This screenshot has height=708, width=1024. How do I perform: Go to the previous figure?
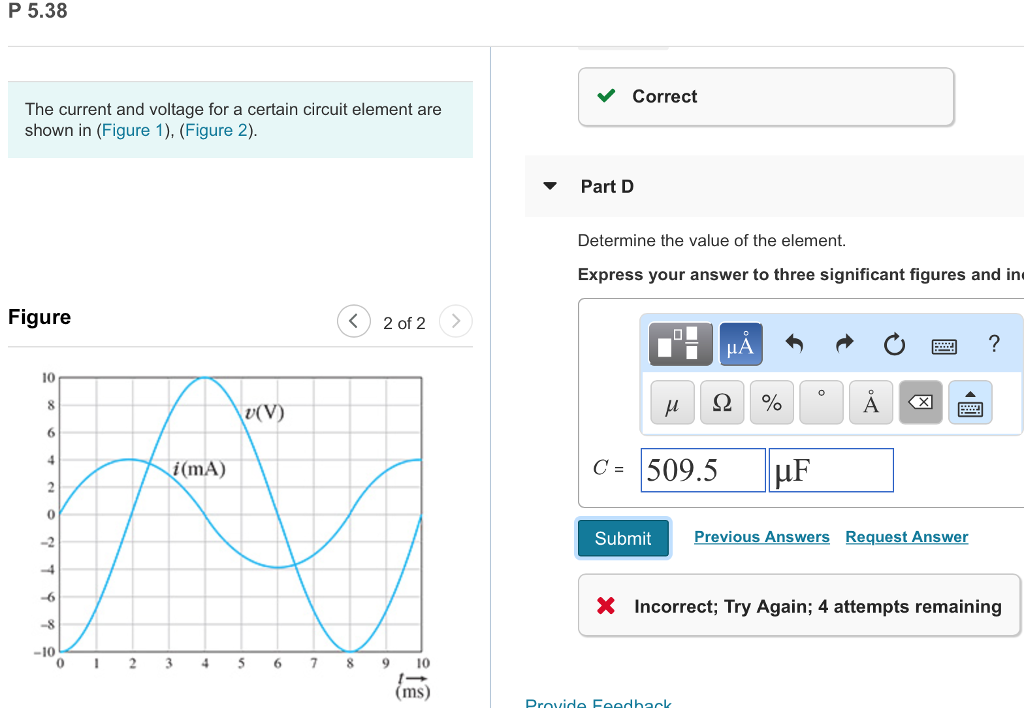pos(353,321)
